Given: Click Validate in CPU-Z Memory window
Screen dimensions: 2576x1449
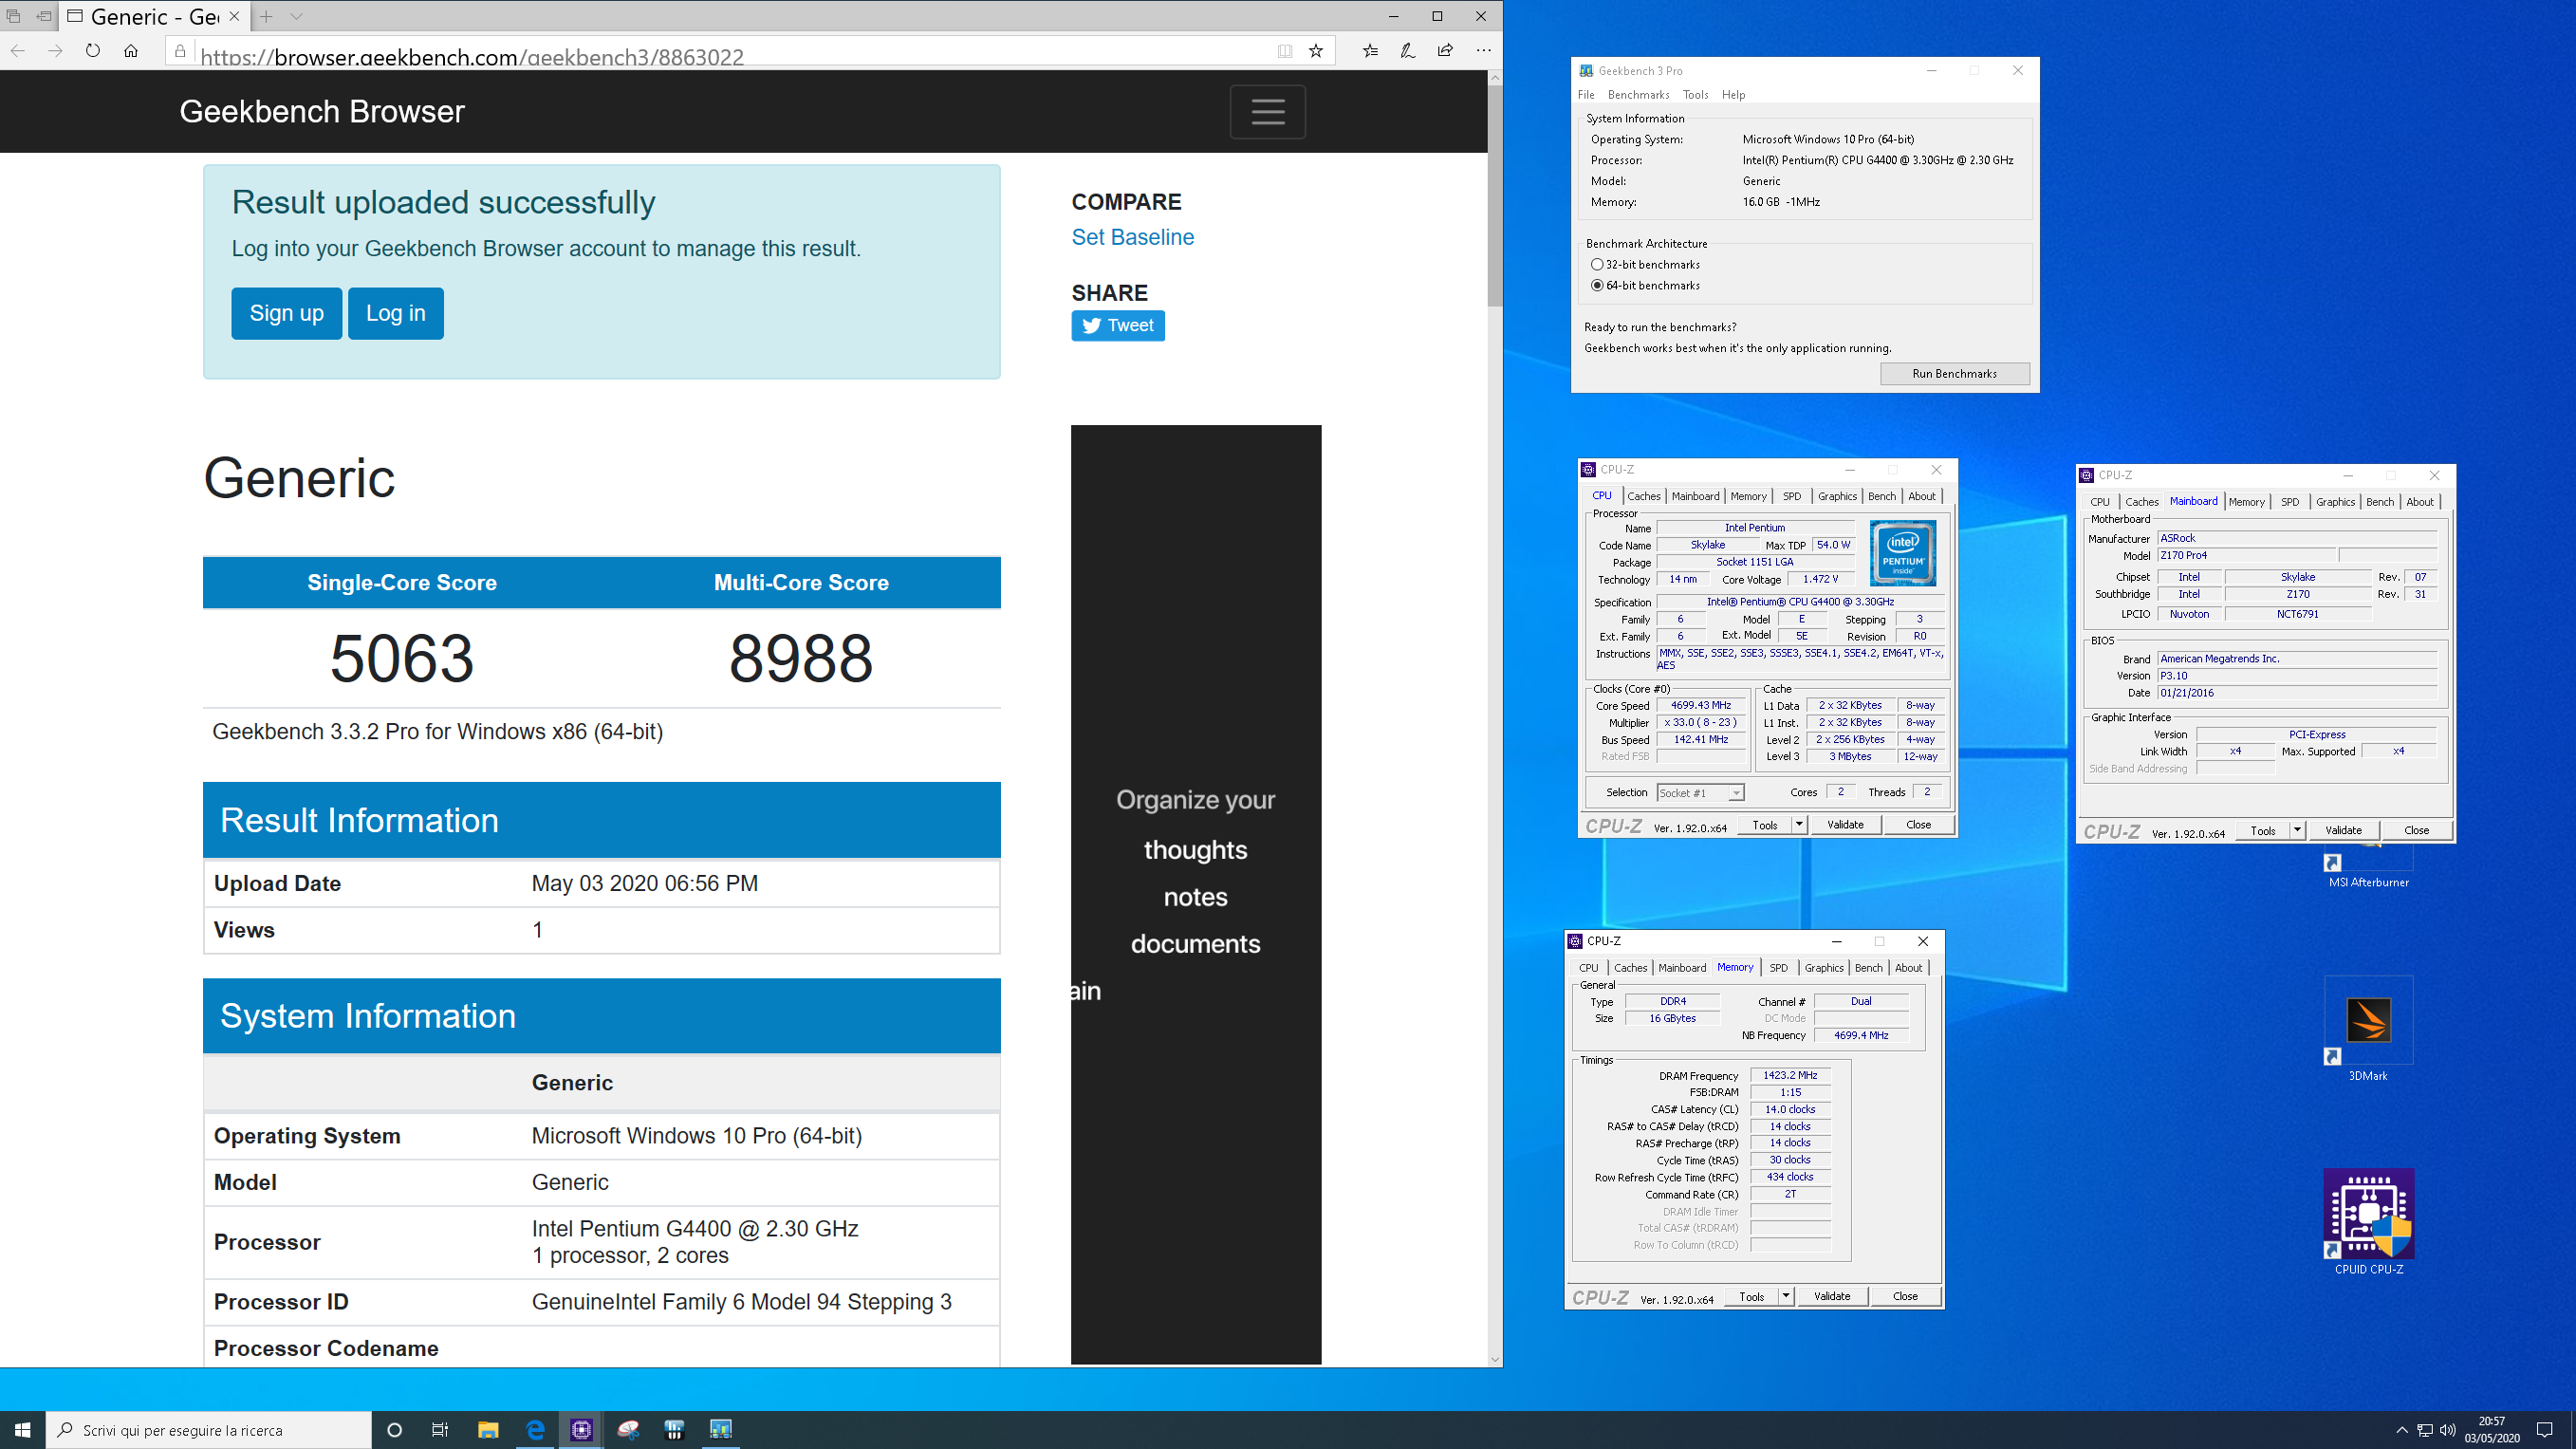Looking at the screenshot, I should tap(1832, 1297).
